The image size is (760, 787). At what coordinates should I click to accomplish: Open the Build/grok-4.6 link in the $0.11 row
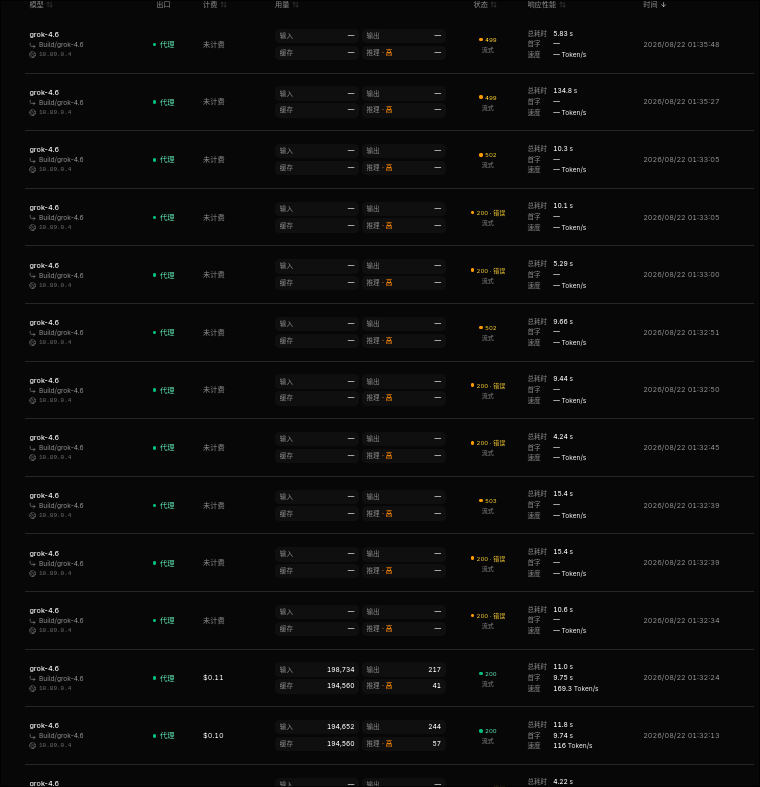(61, 679)
